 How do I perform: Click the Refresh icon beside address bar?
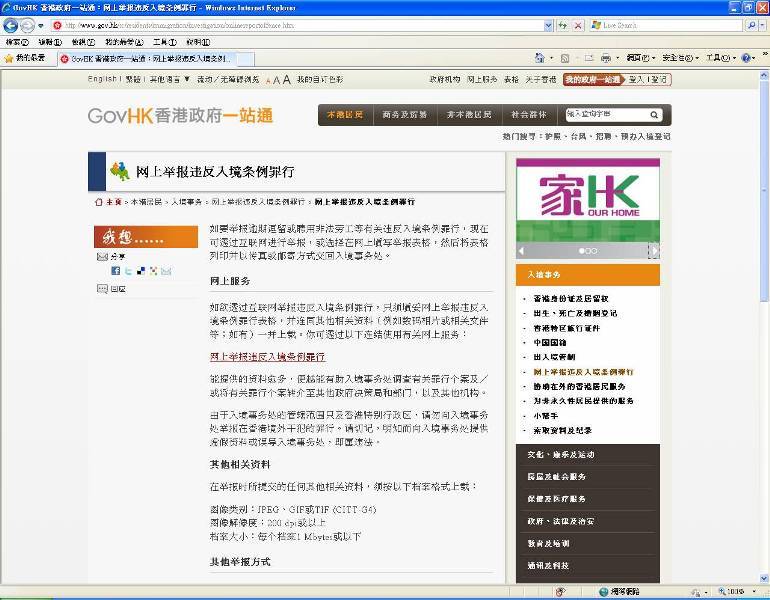point(563,25)
